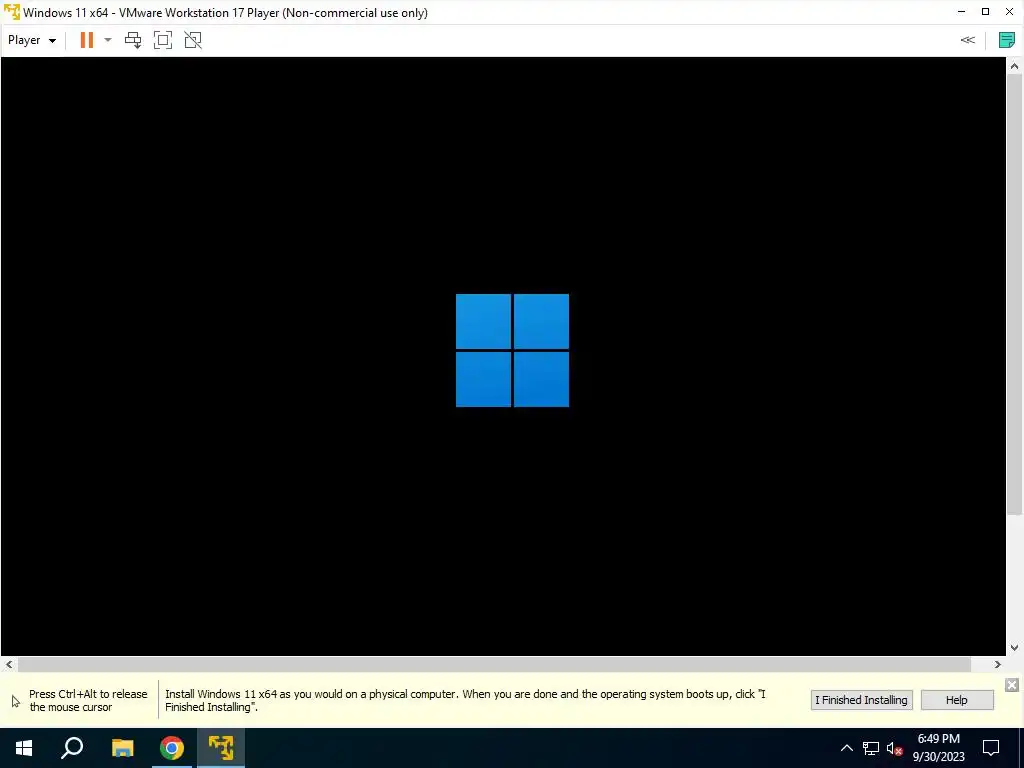Click the horizontal scrollbar right arrow

point(997,664)
